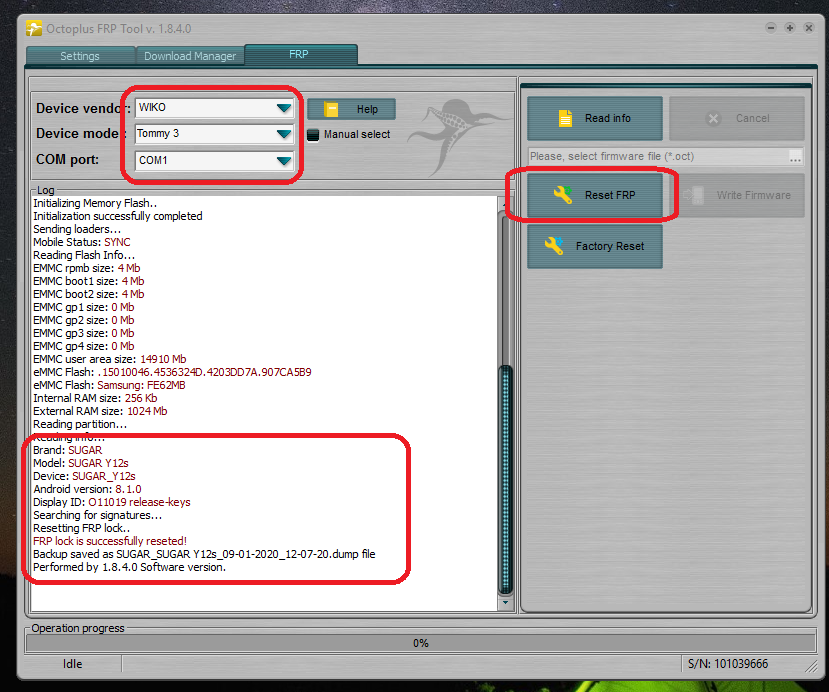Click the Reset FRP button label
The image size is (829, 692).
(x=610, y=195)
